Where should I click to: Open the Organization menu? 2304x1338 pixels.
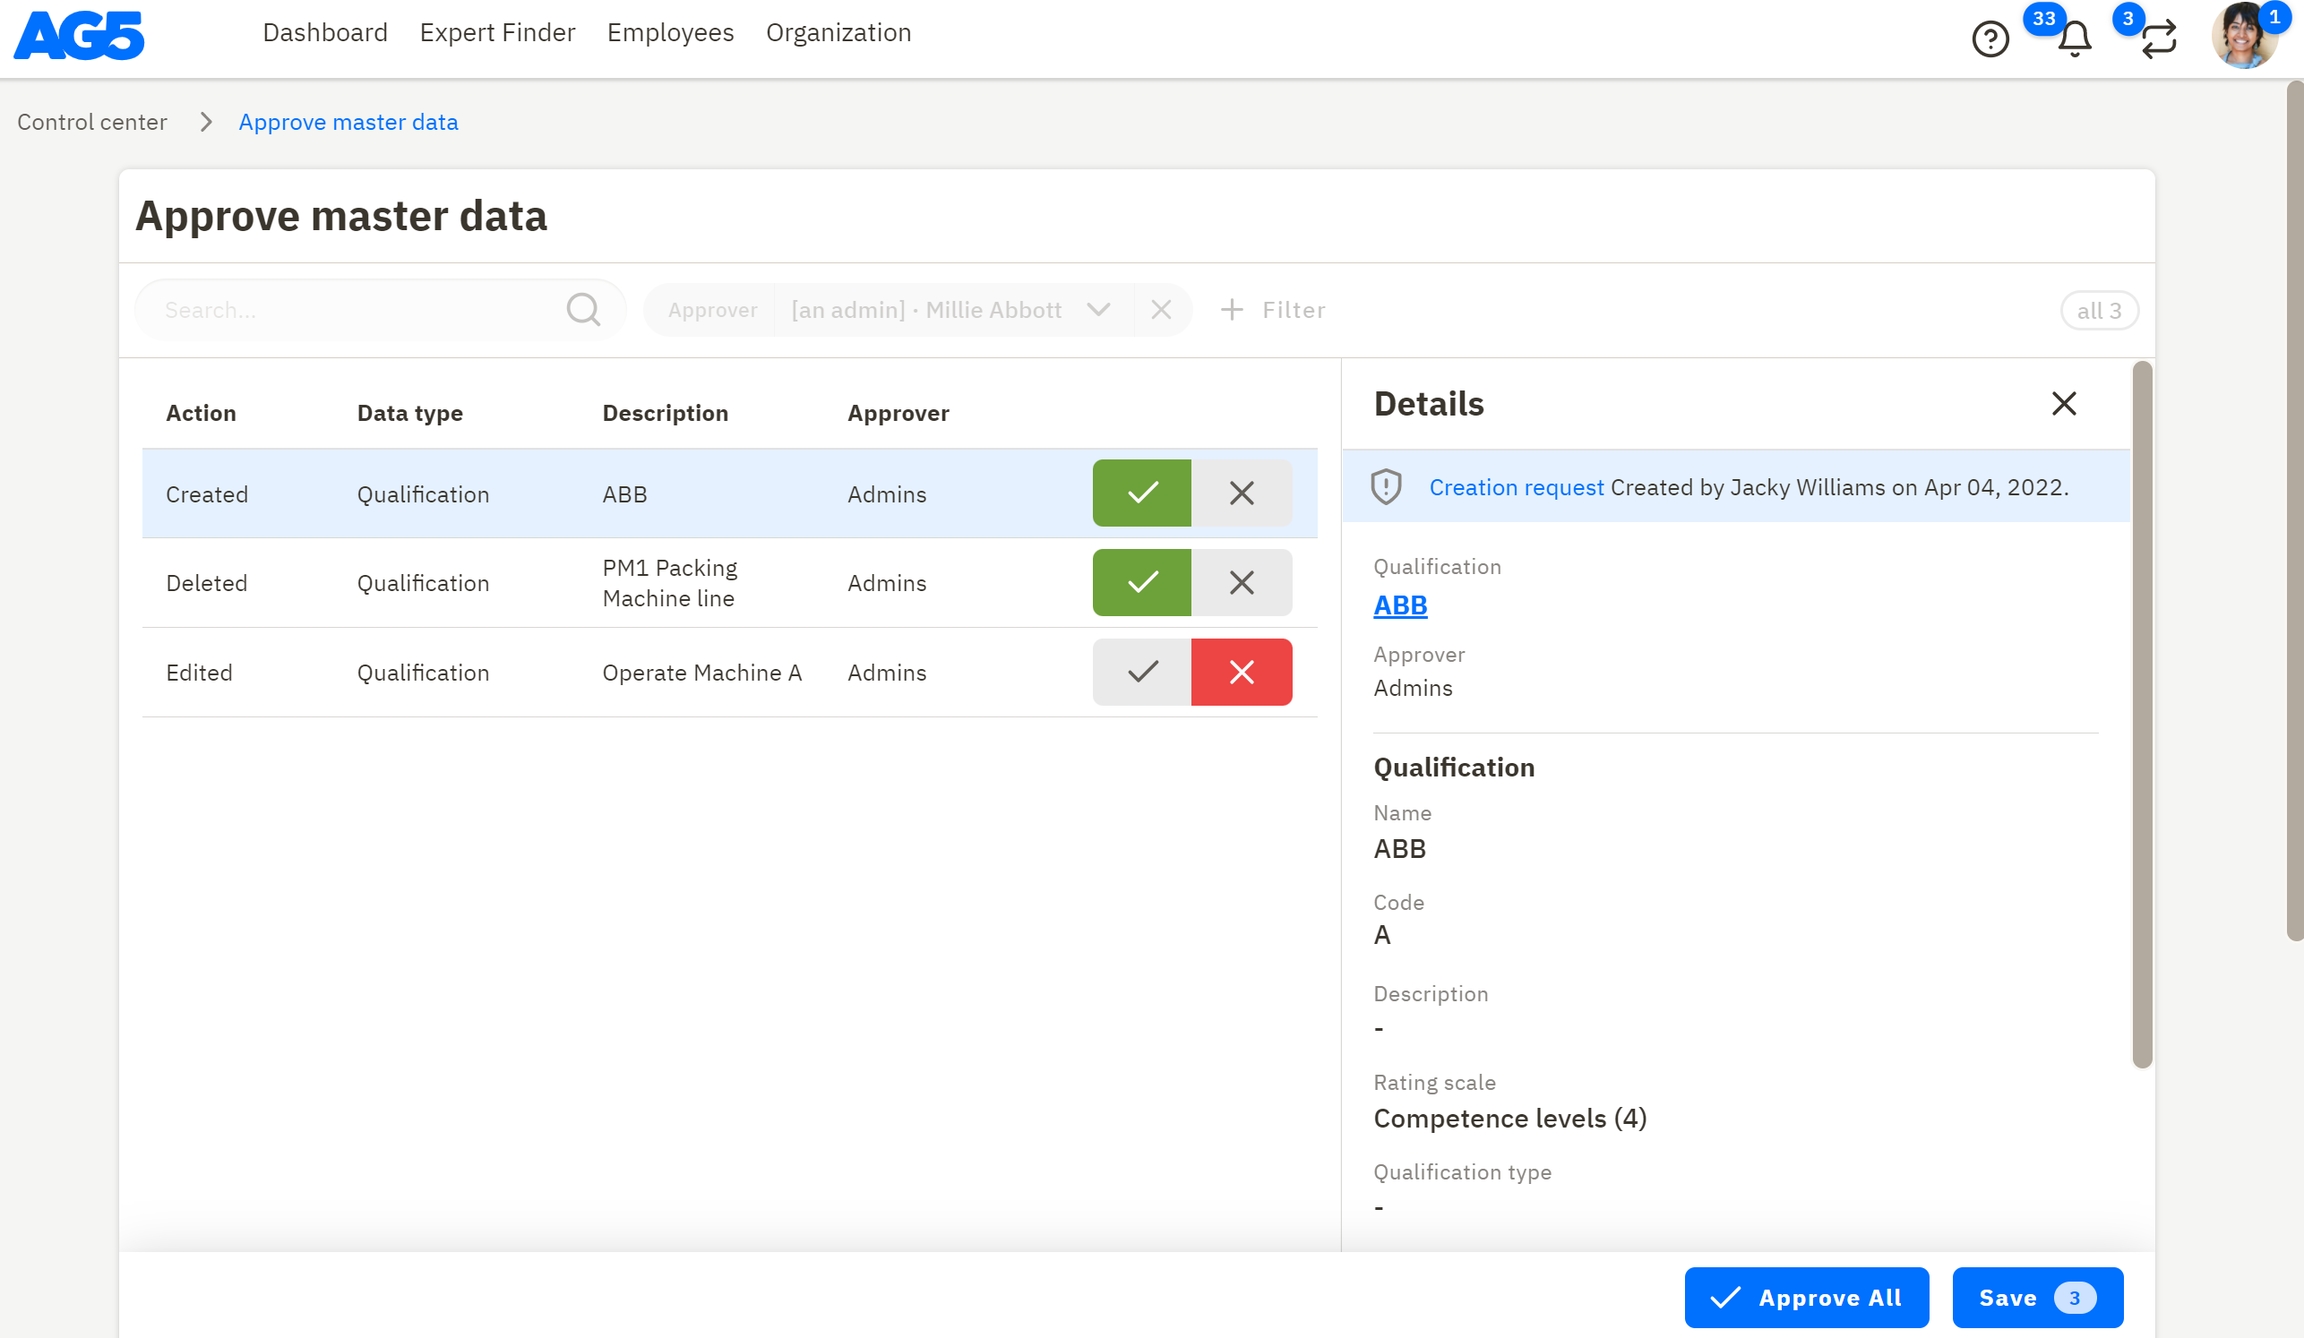838,33
